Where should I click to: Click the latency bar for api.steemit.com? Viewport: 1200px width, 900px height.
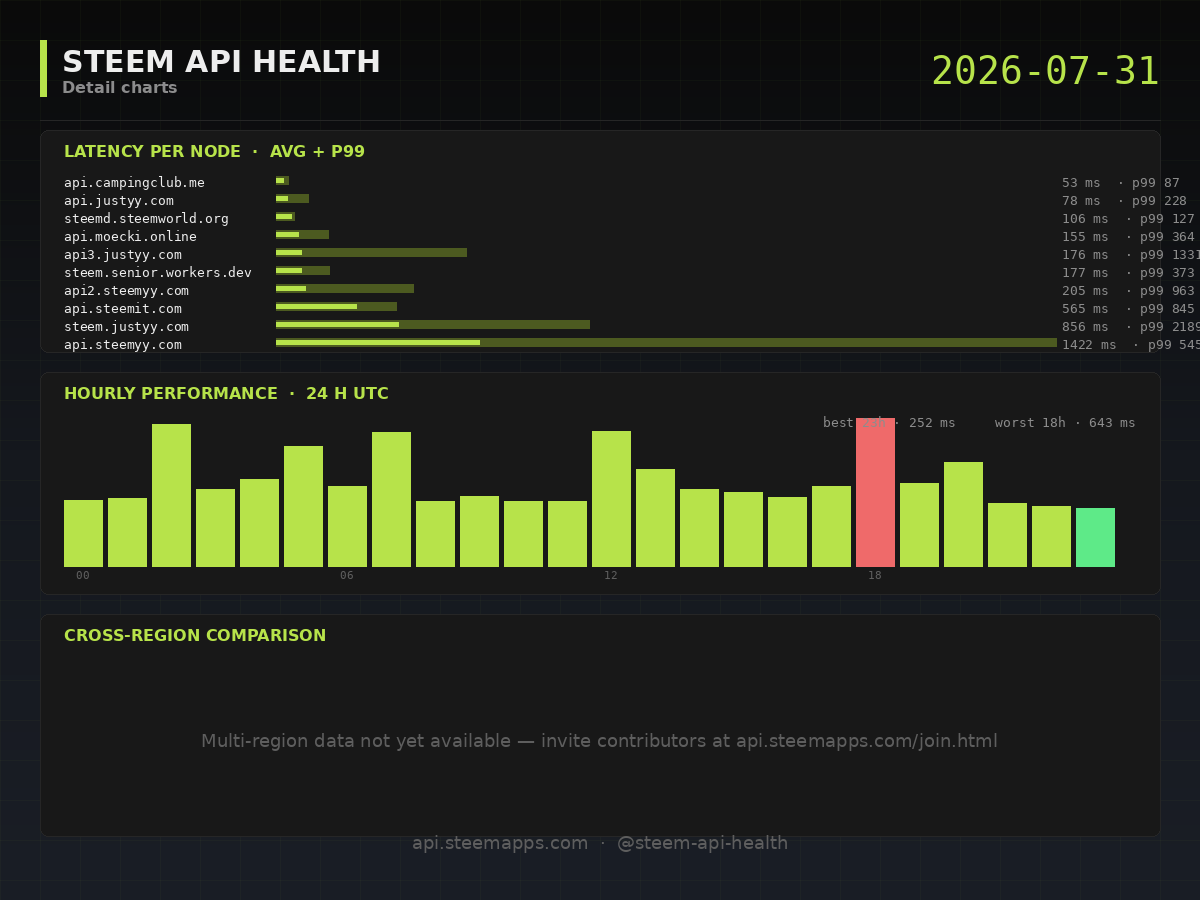pyautogui.click(x=336, y=306)
